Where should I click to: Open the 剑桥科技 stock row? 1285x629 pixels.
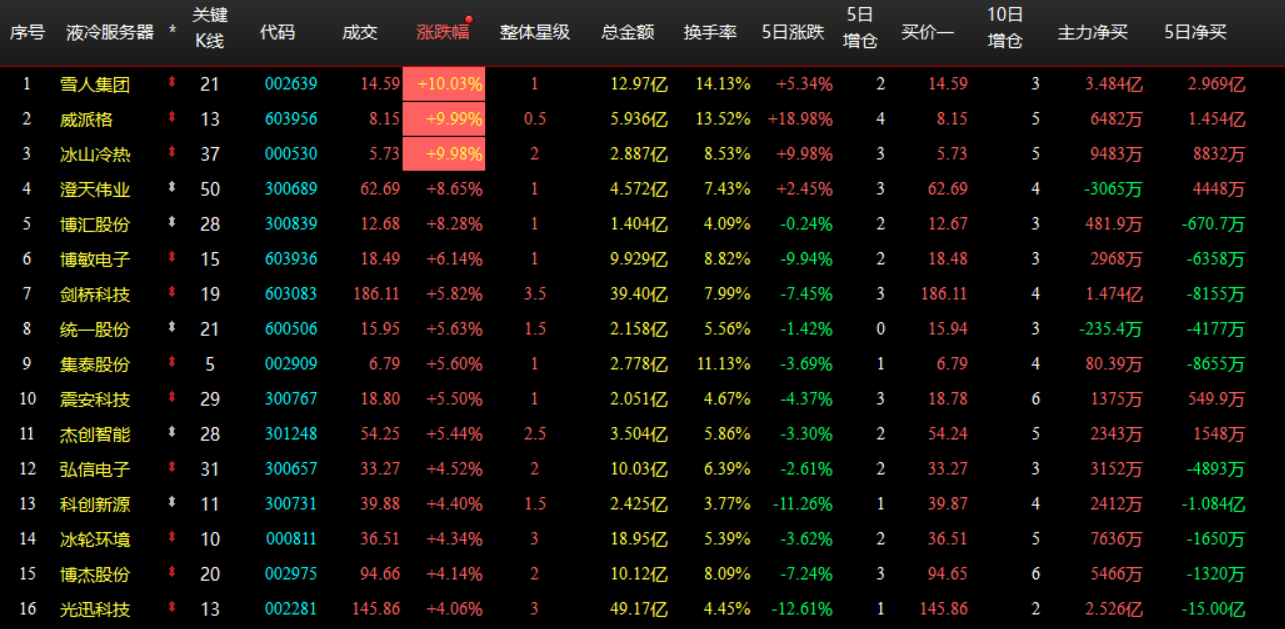coord(642,294)
